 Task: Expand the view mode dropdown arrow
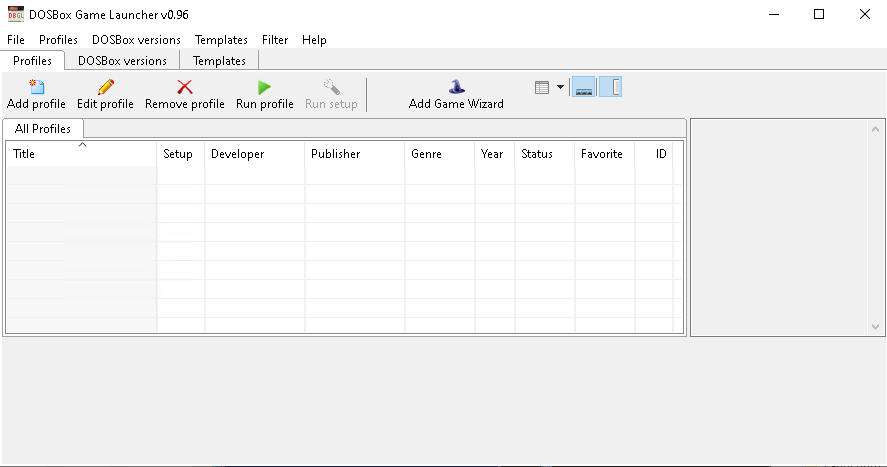click(560, 88)
